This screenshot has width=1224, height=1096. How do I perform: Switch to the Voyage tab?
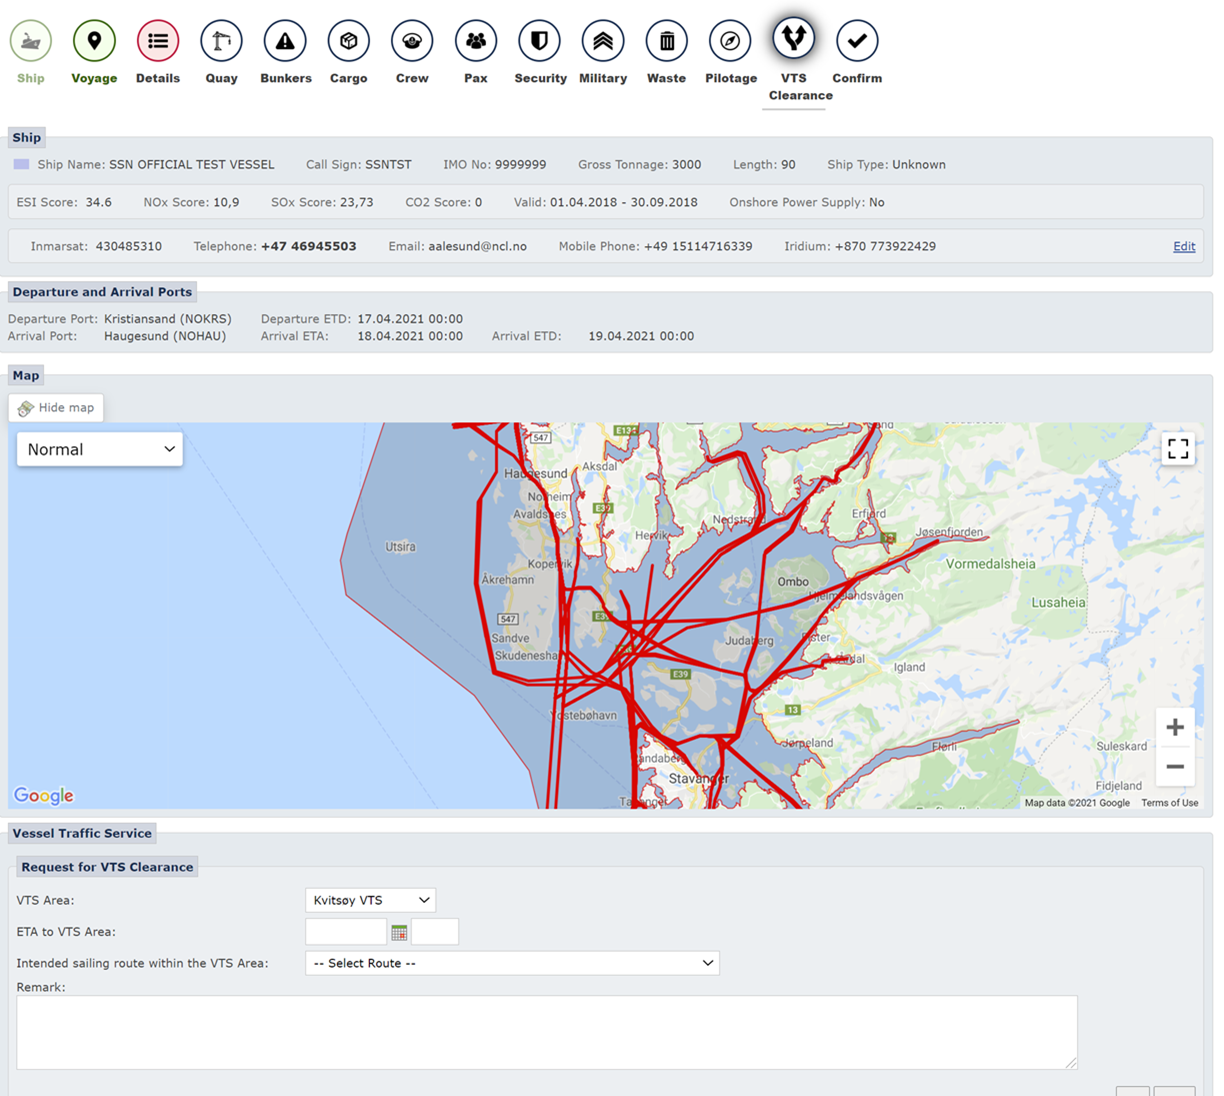[x=94, y=42]
